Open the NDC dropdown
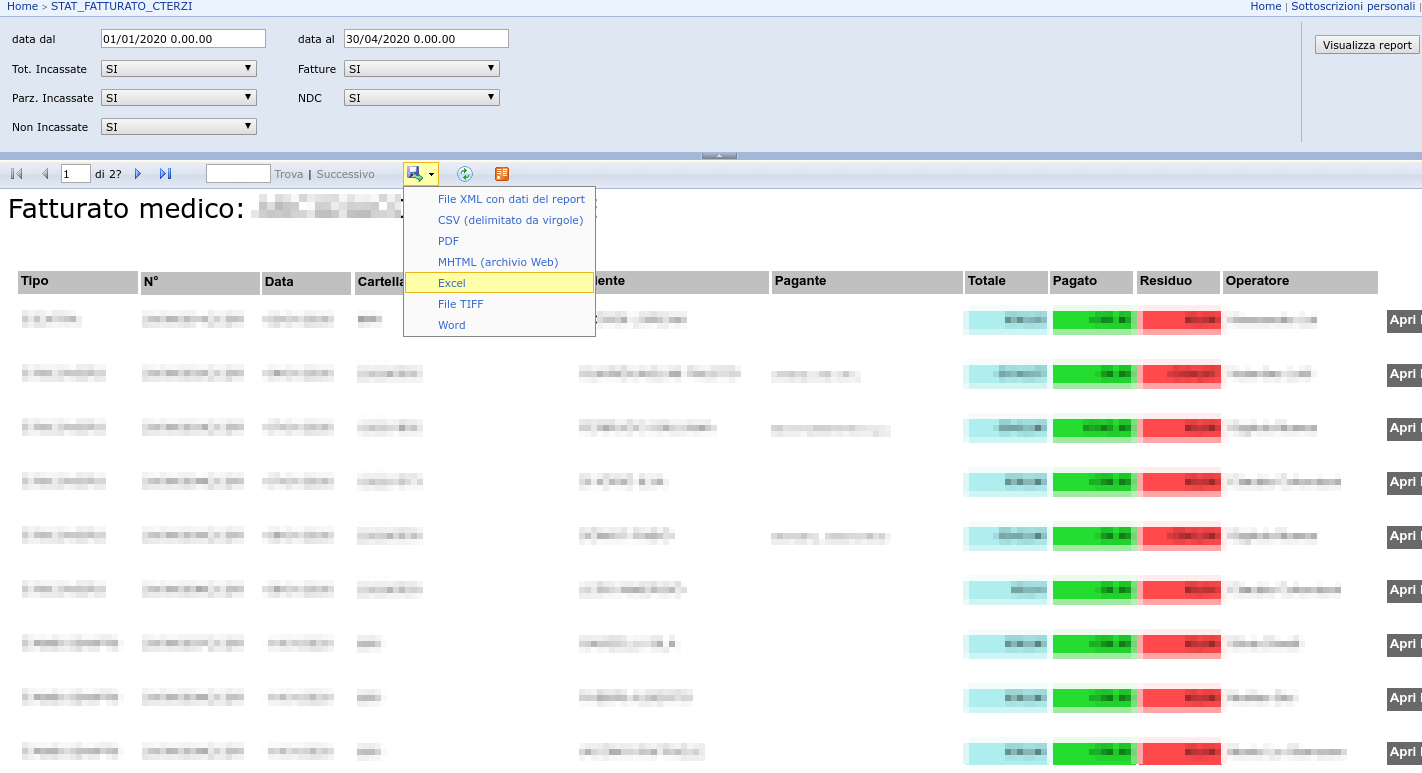The height and width of the screenshot is (773, 1422). [421, 98]
